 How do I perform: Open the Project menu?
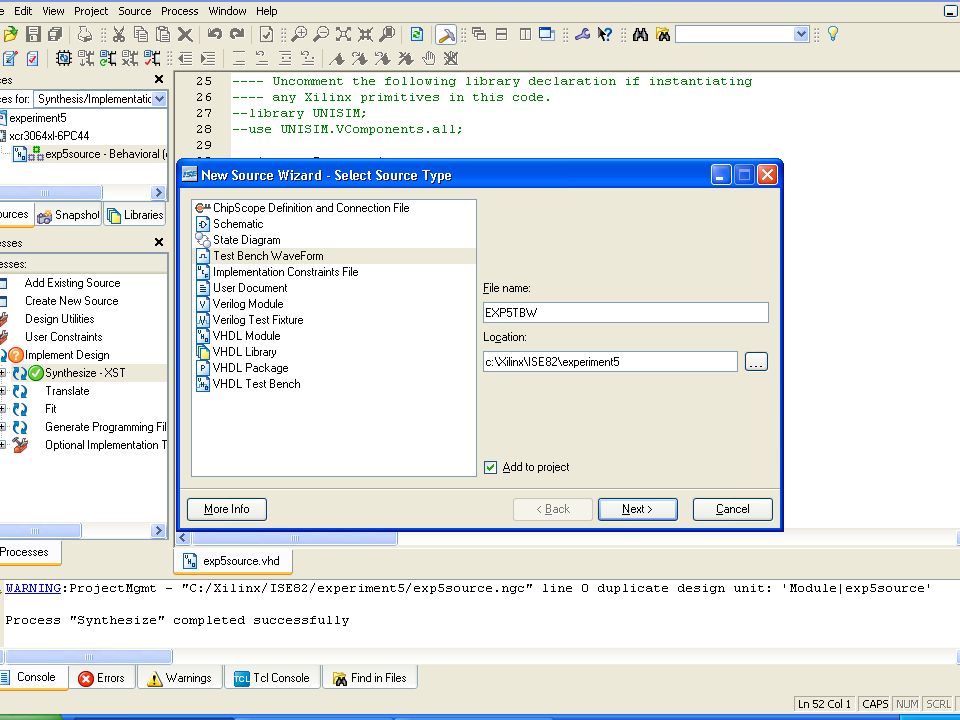pyautogui.click(x=91, y=11)
